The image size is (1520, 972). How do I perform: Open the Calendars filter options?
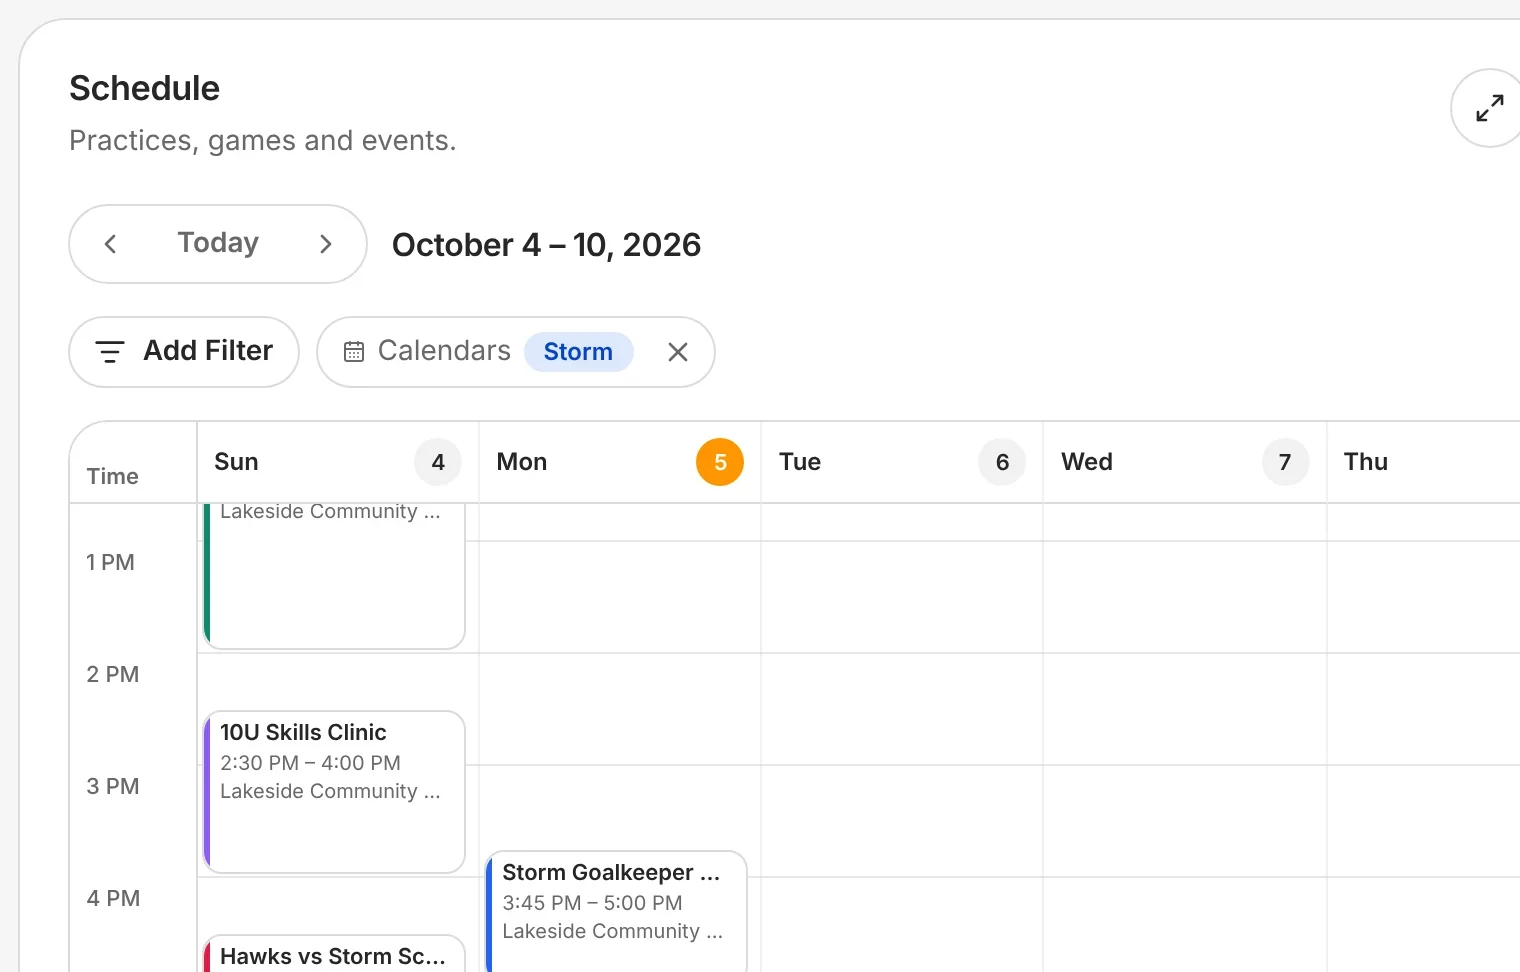(x=444, y=351)
